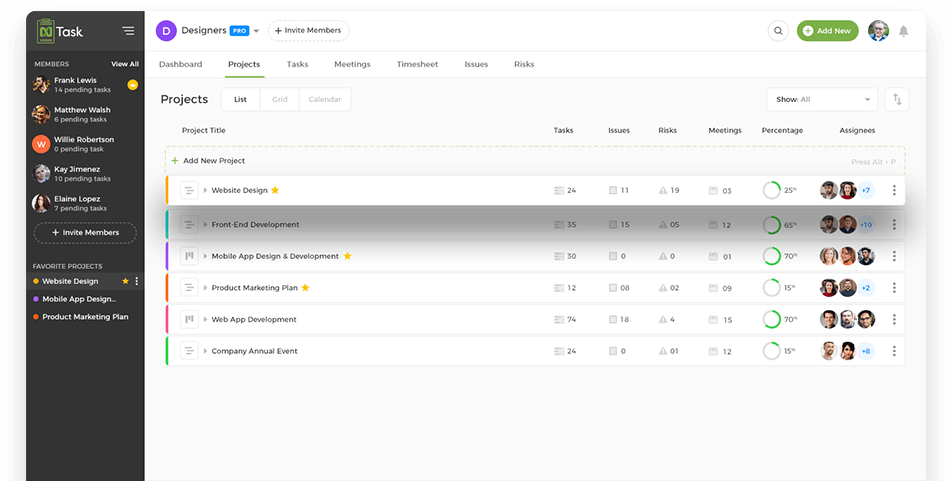Select the Projects tab
952x481 pixels.
coord(244,64)
